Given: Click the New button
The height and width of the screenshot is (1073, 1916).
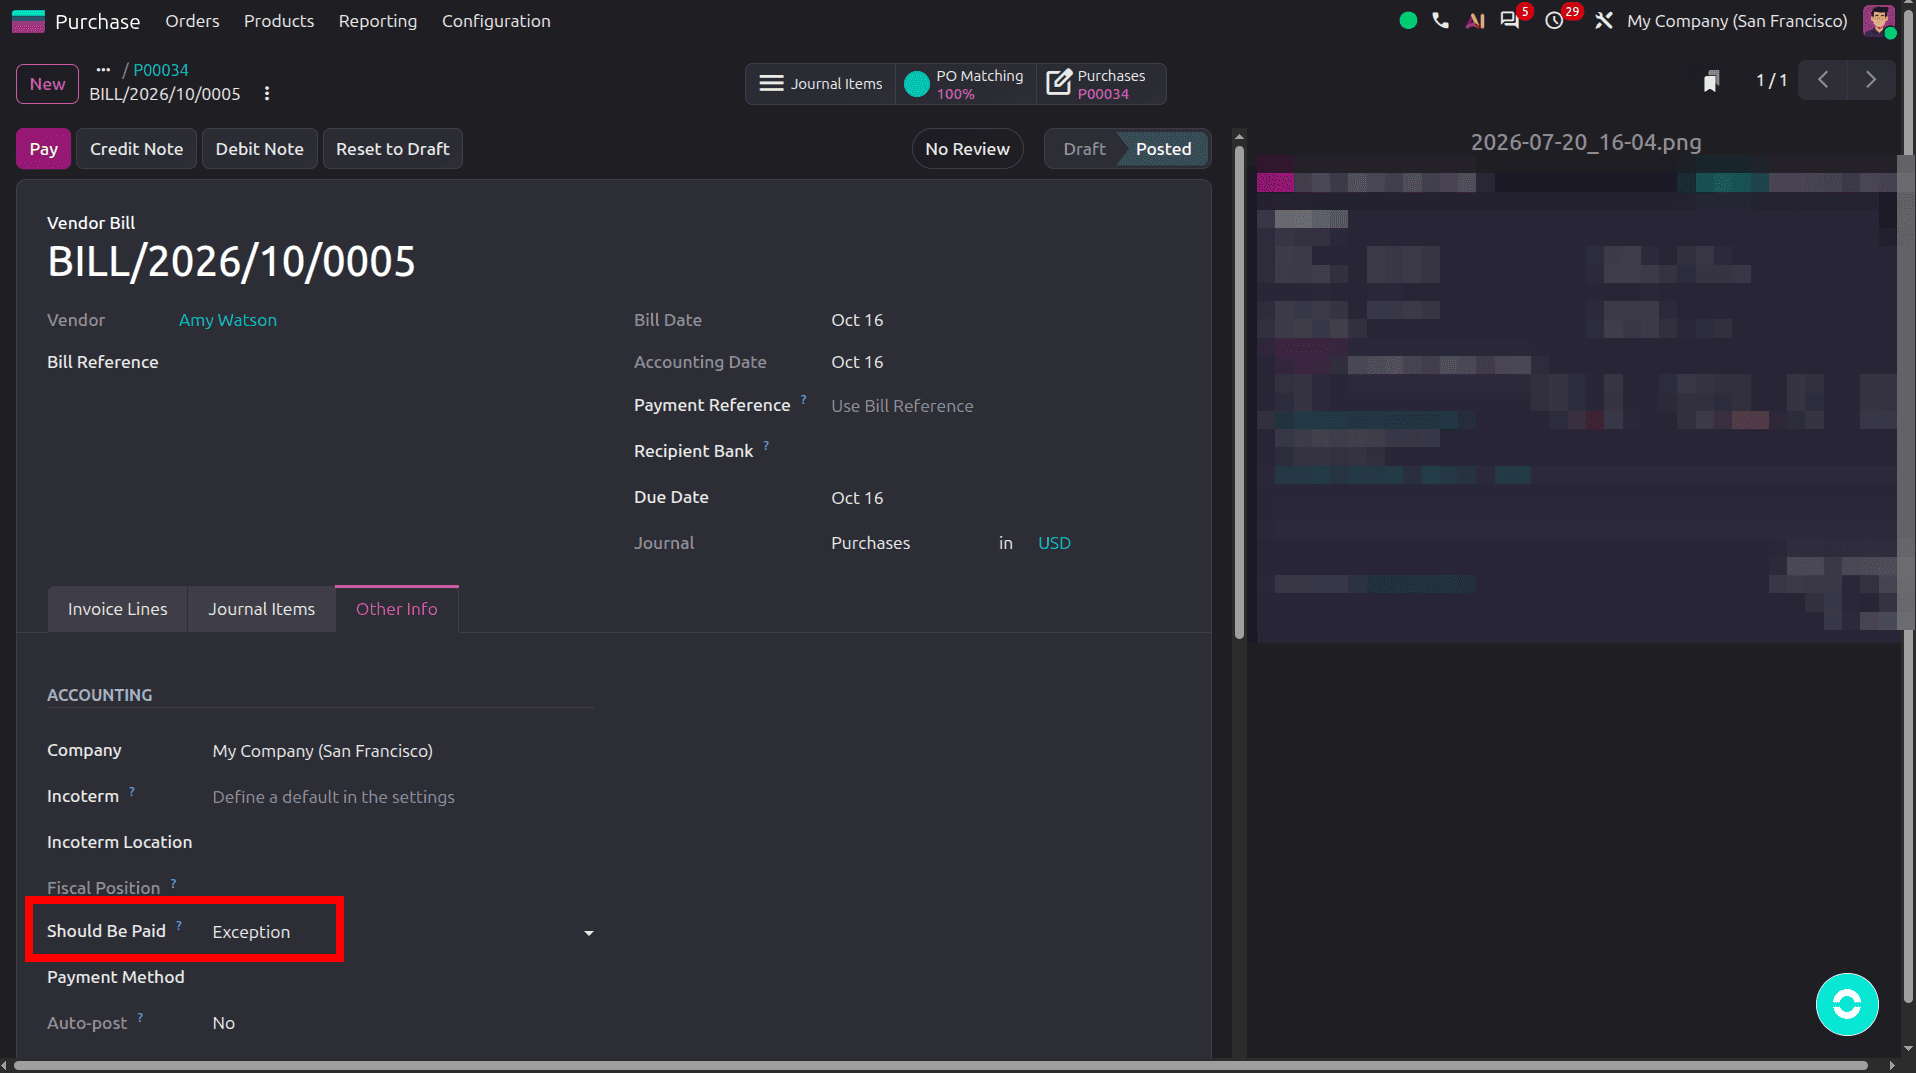Looking at the screenshot, I should 47,84.
